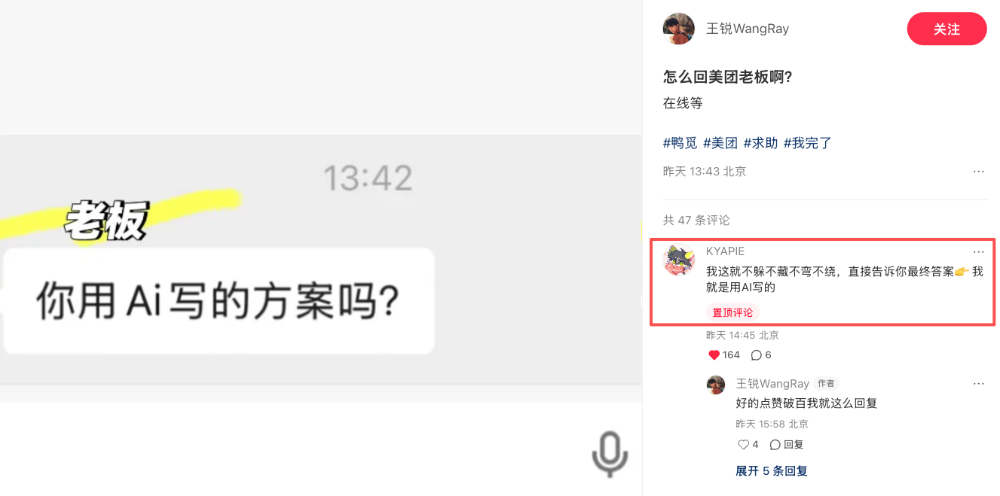Click the chat message bubble image
The height and width of the screenshot is (496, 1000).
coord(219,300)
